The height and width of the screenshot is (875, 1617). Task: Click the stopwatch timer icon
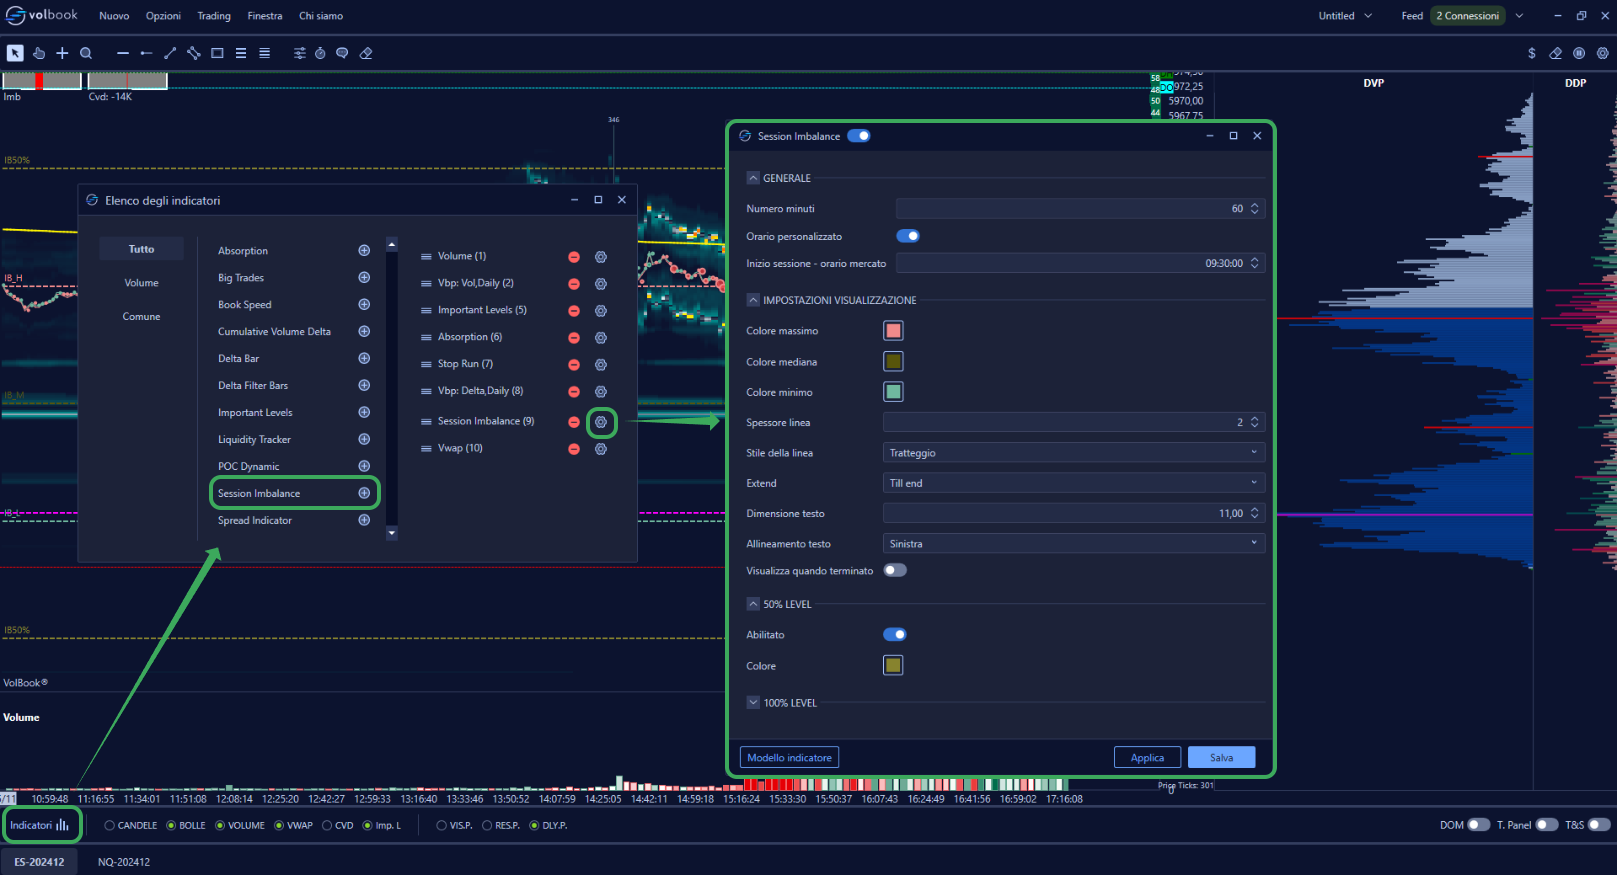[x=320, y=53]
